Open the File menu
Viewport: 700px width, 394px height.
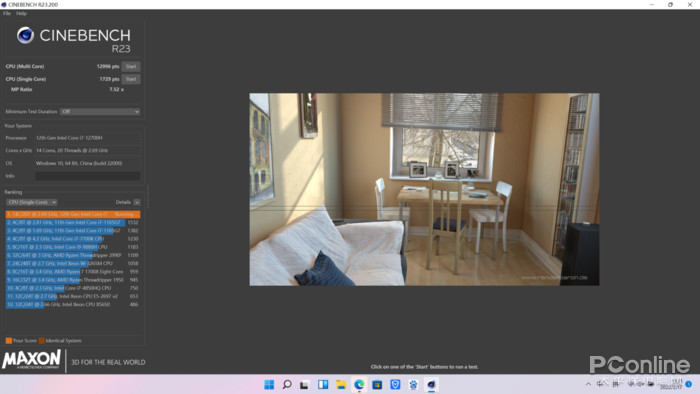[7, 13]
